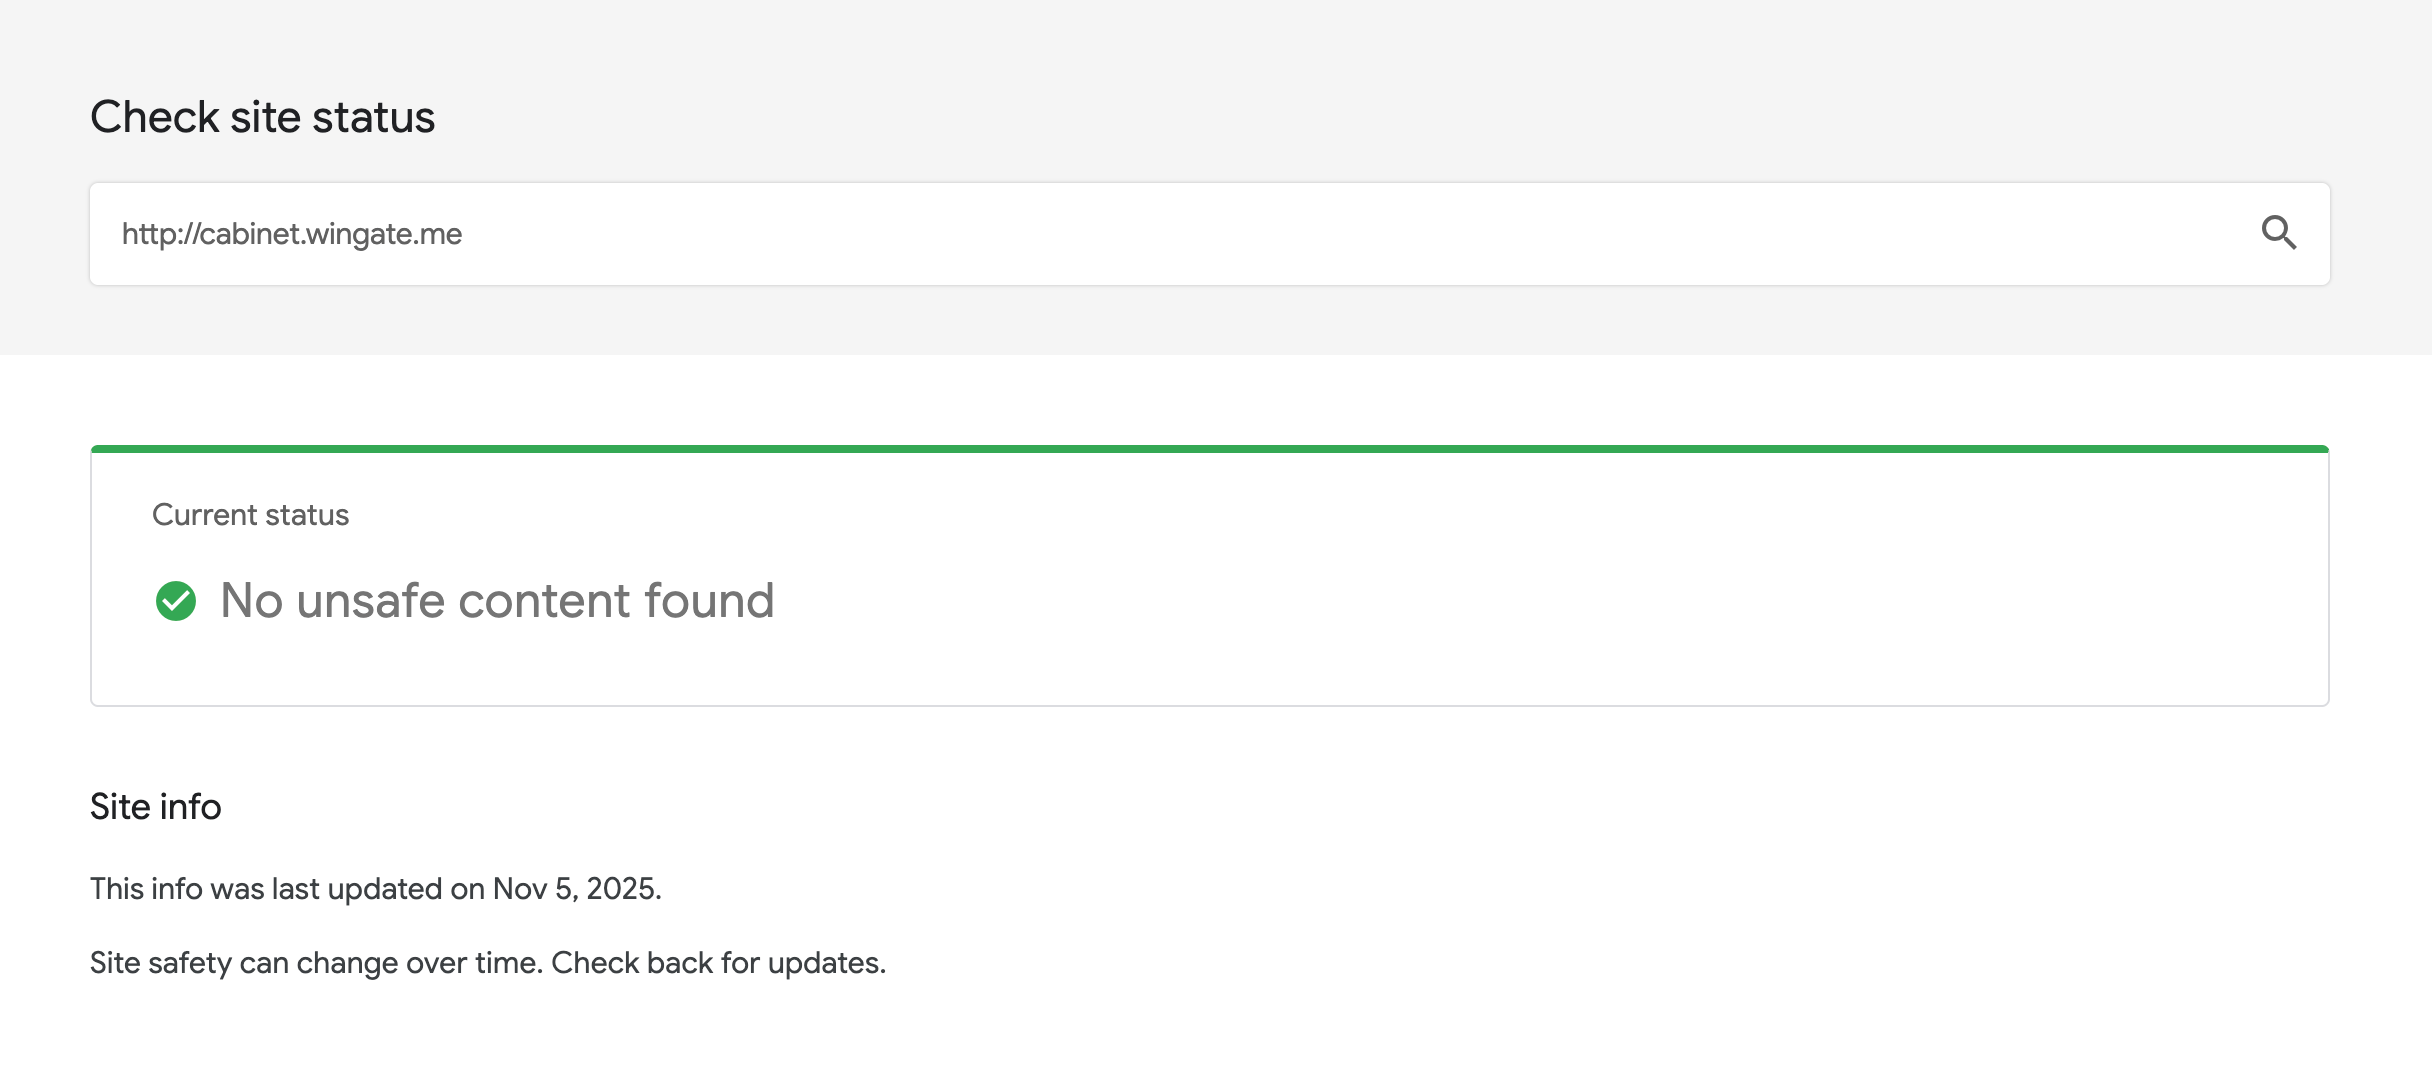Click the green bar atop the status card
This screenshot has height=1084, width=2432.
(1210, 449)
